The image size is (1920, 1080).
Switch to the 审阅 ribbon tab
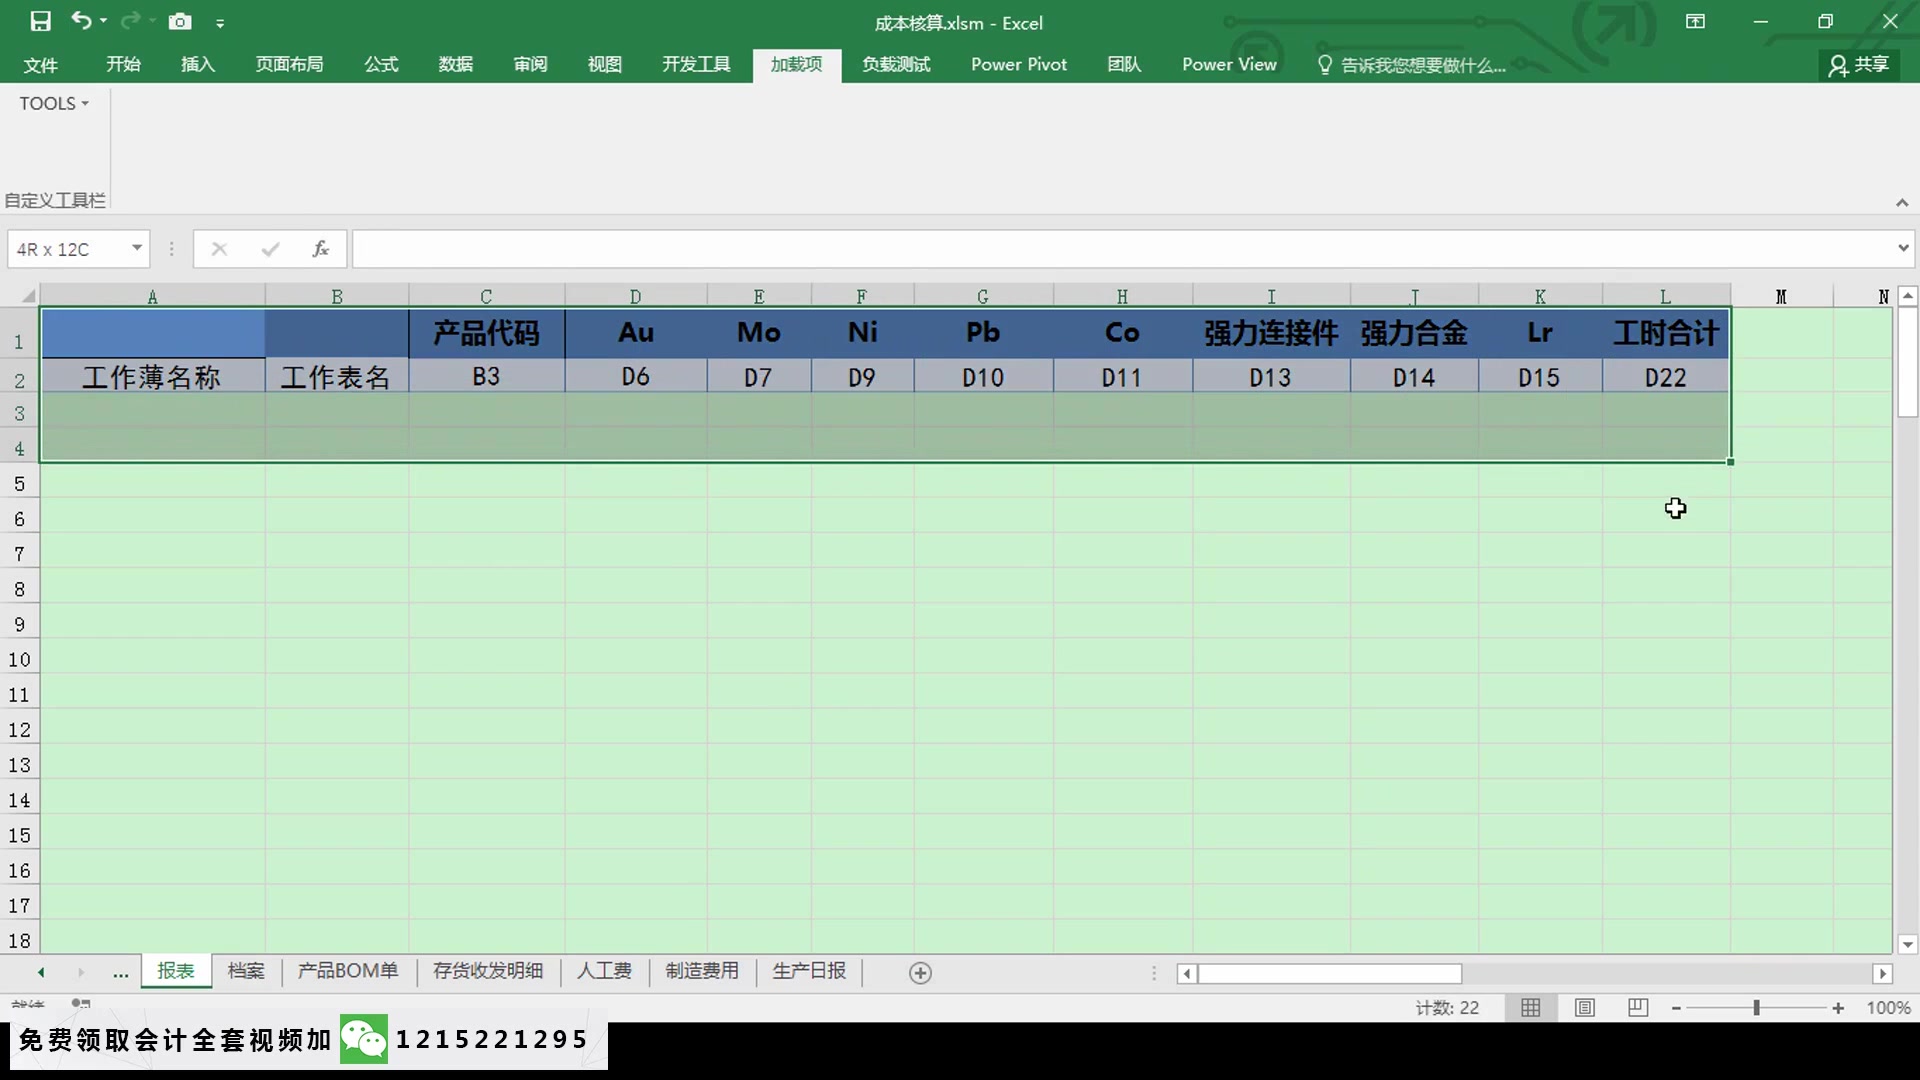click(530, 64)
